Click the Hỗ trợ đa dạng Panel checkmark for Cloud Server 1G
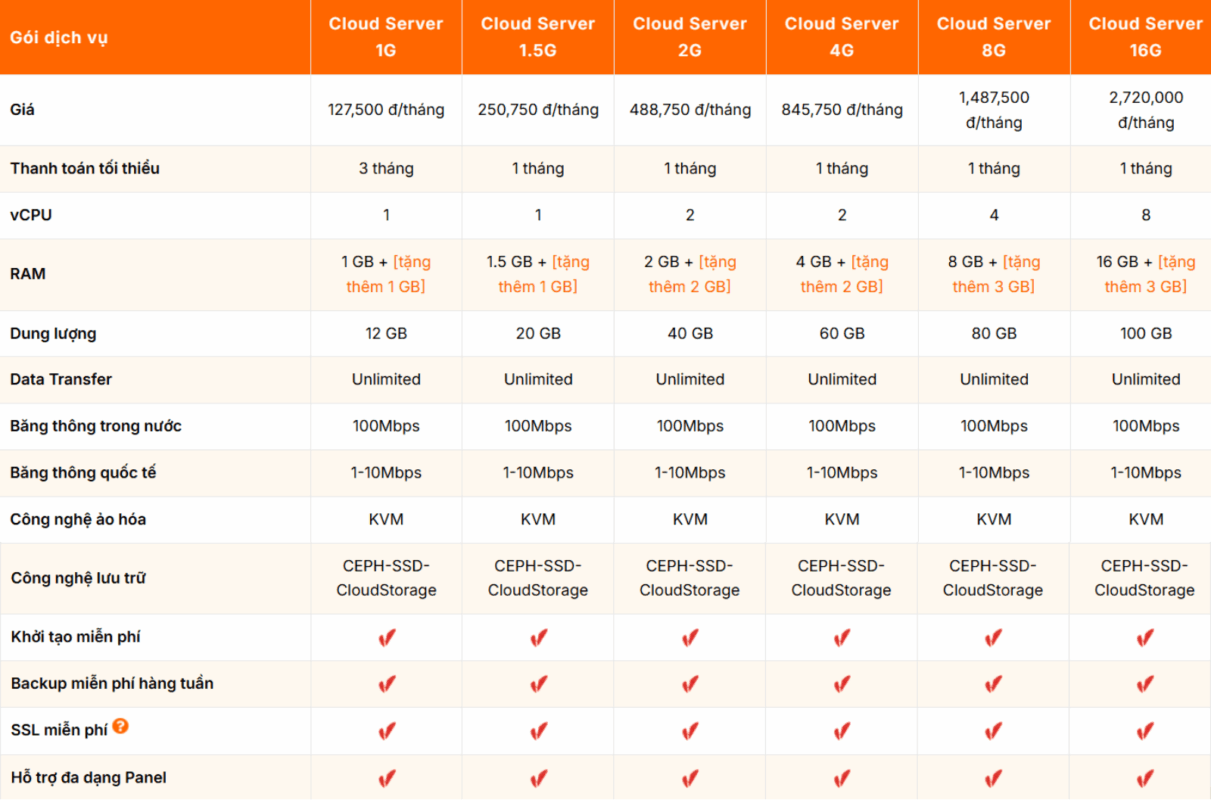The image size is (1211, 800). (387, 779)
